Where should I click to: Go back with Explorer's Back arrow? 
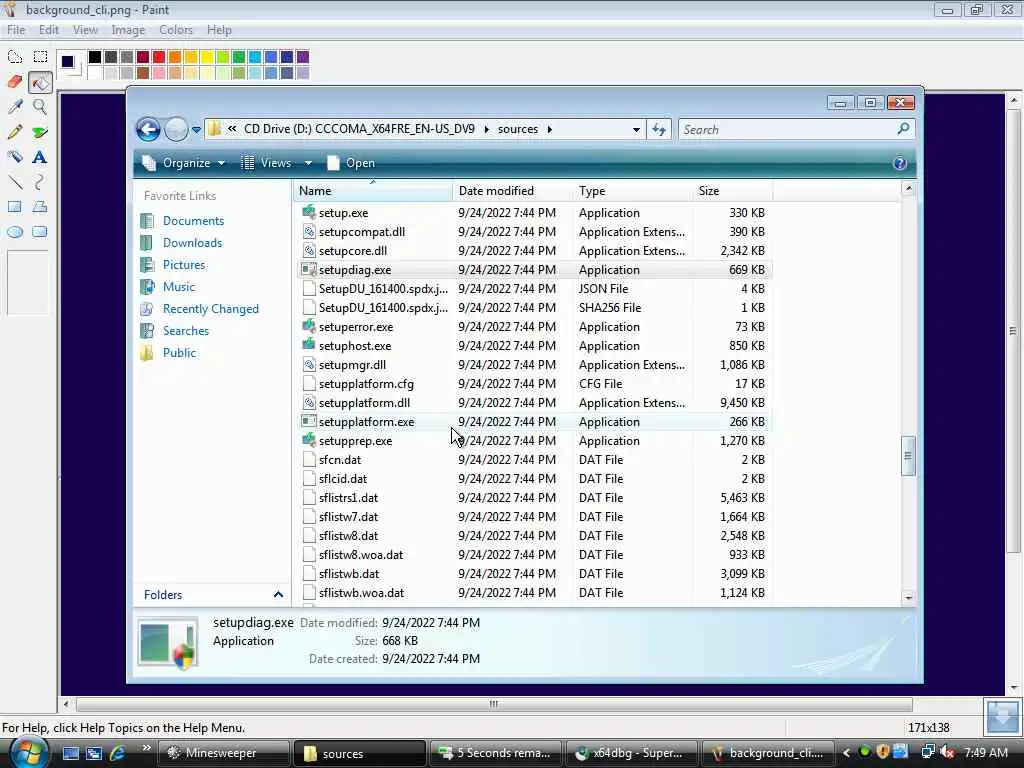[x=148, y=129]
